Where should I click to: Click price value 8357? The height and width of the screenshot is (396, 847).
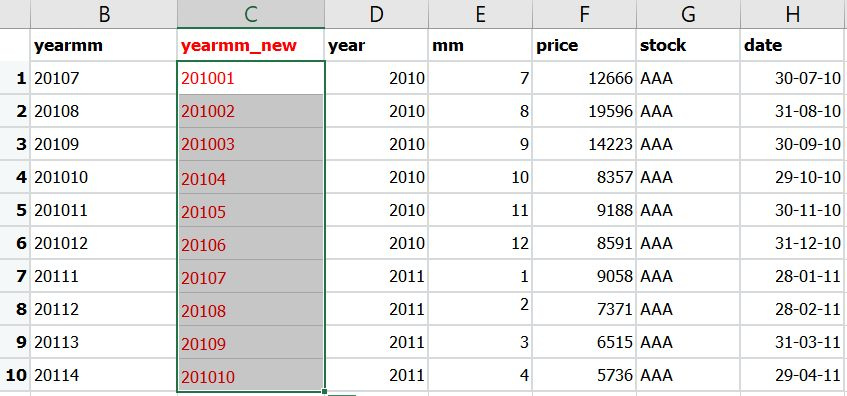tap(584, 177)
